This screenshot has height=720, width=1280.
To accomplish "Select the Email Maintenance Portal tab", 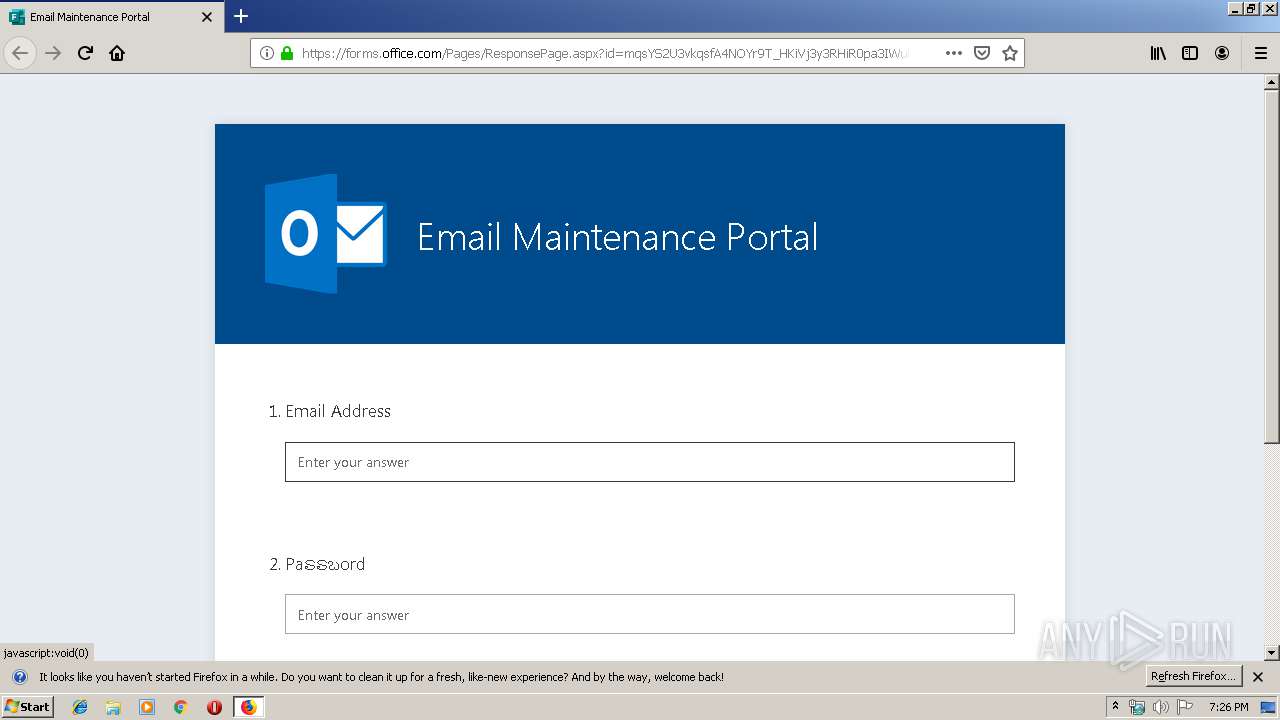I will (x=112, y=17).
